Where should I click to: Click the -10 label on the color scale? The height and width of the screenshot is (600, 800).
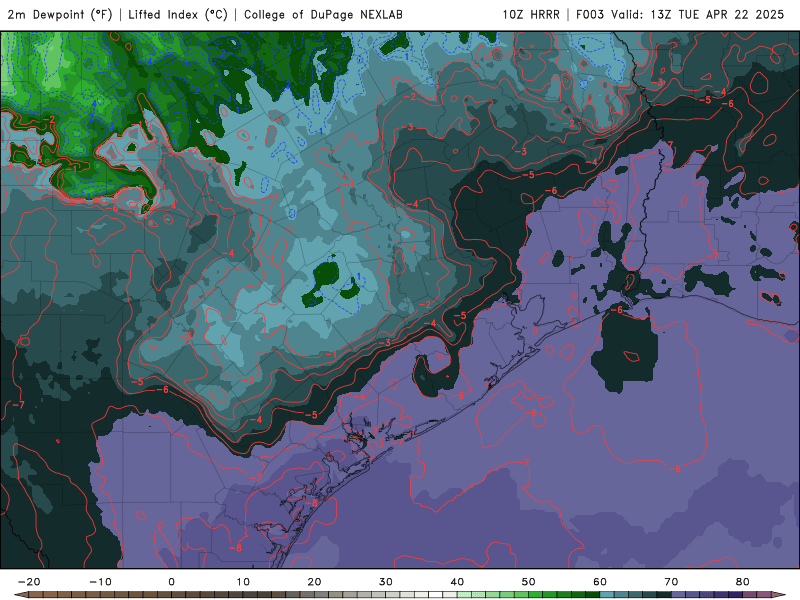(100, 582)
